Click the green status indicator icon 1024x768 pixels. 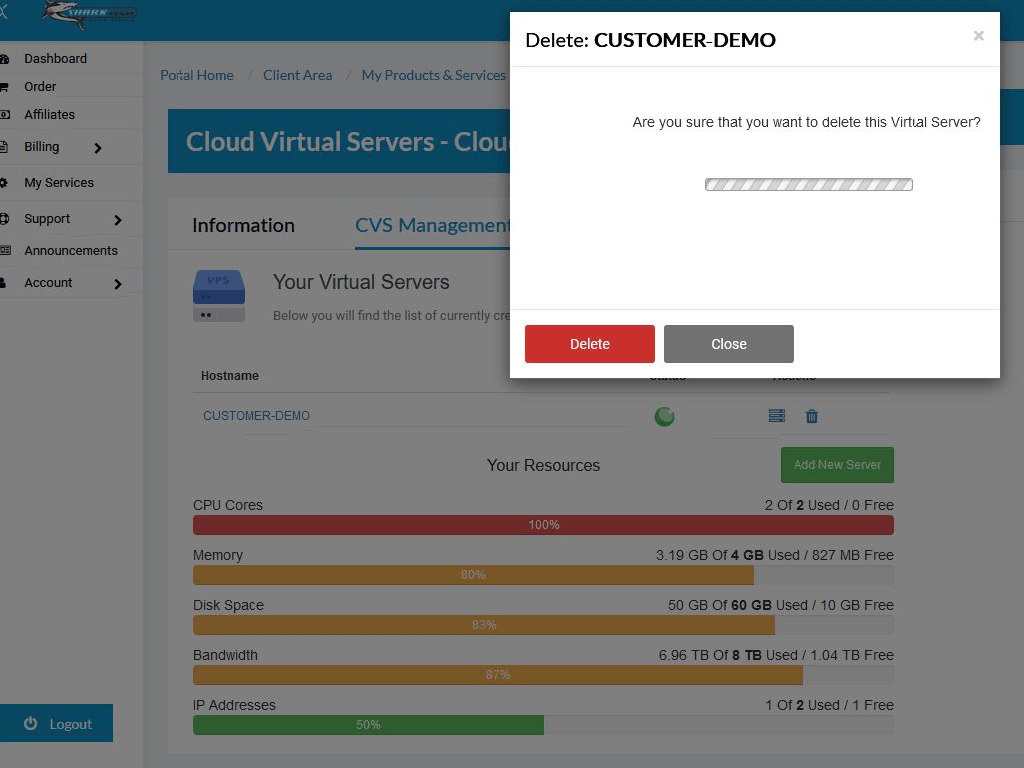(x=664, y=416)
